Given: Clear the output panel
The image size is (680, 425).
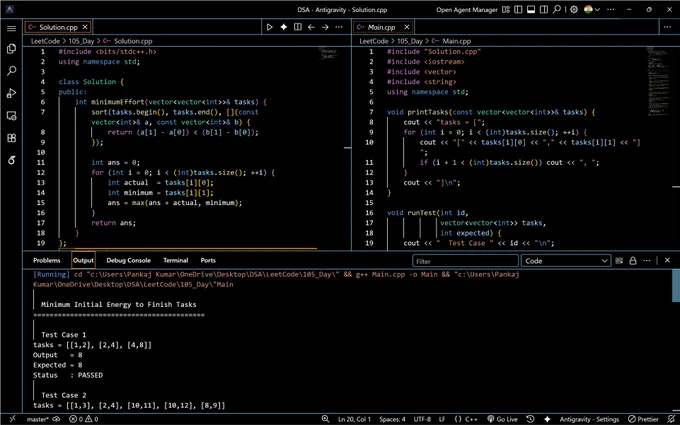Looking at the screenshot, I should pyautogui.click(x=619, y=261).
